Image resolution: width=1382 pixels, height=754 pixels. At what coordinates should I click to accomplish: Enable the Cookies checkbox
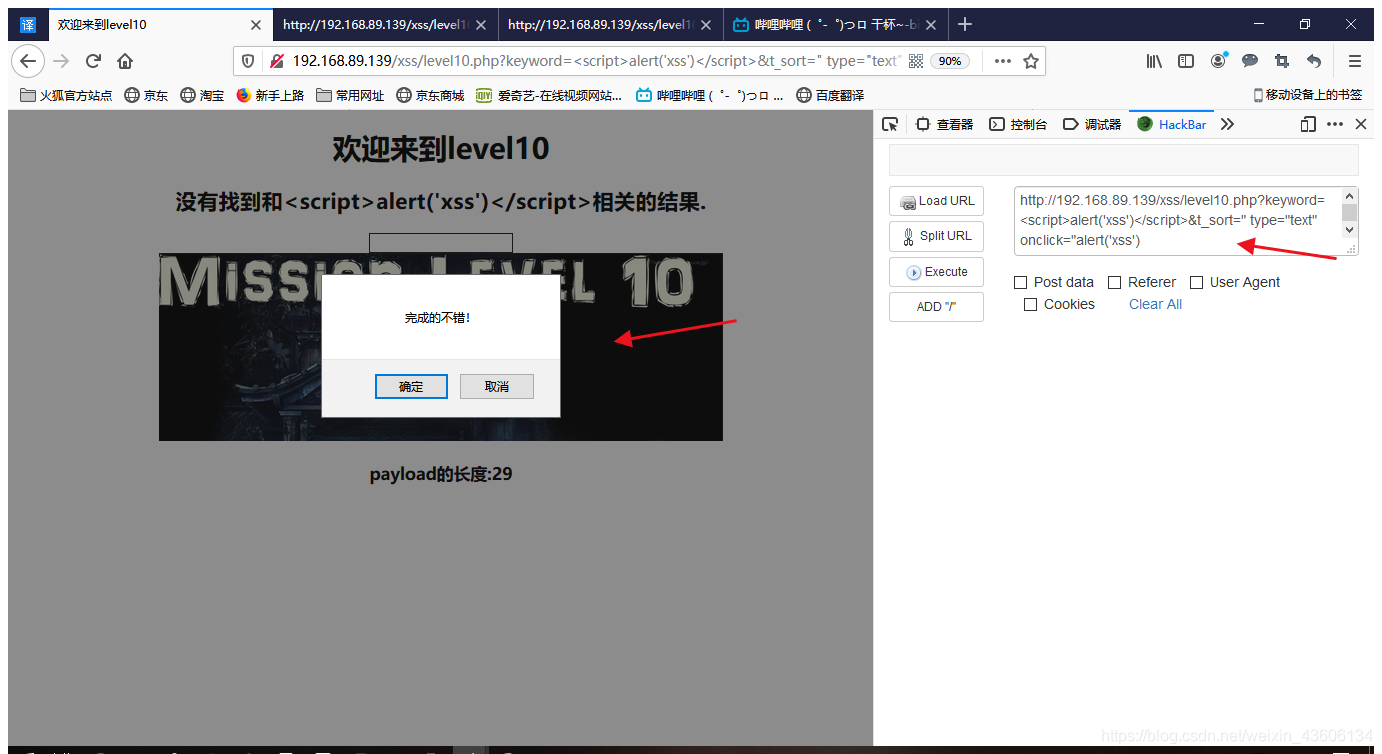point(1030,304)
